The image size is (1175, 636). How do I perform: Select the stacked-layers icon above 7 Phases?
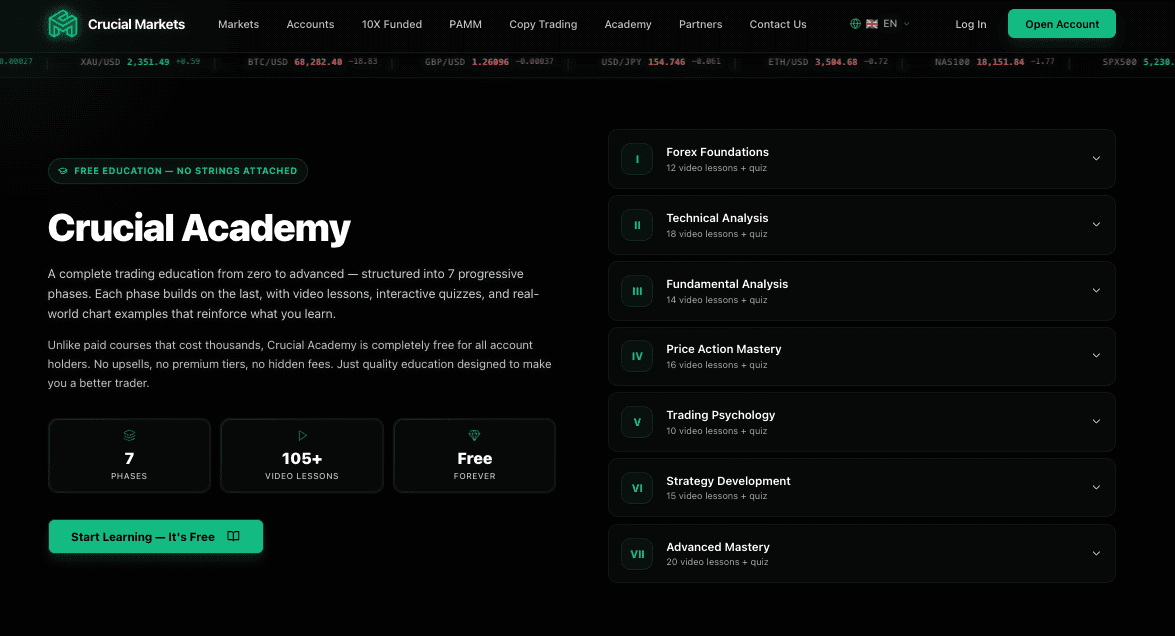129,435
